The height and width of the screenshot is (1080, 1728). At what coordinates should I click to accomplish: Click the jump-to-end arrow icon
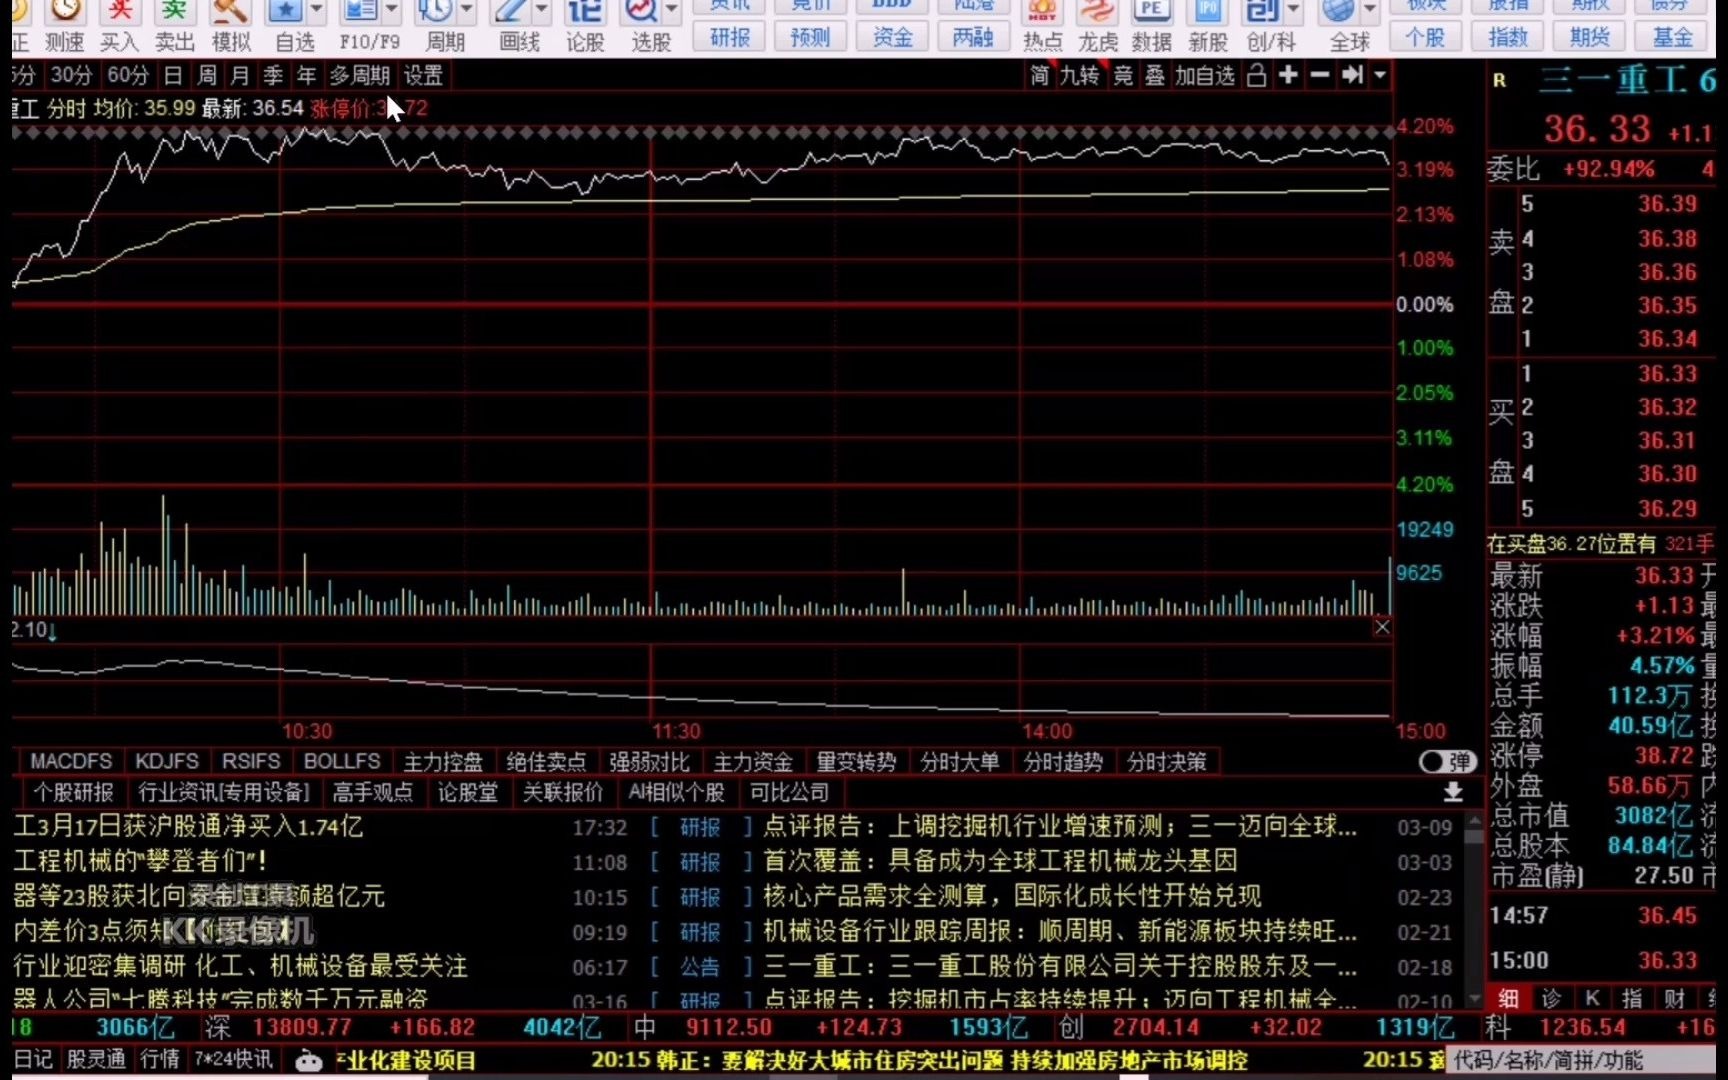click(x=1352, y=75)
